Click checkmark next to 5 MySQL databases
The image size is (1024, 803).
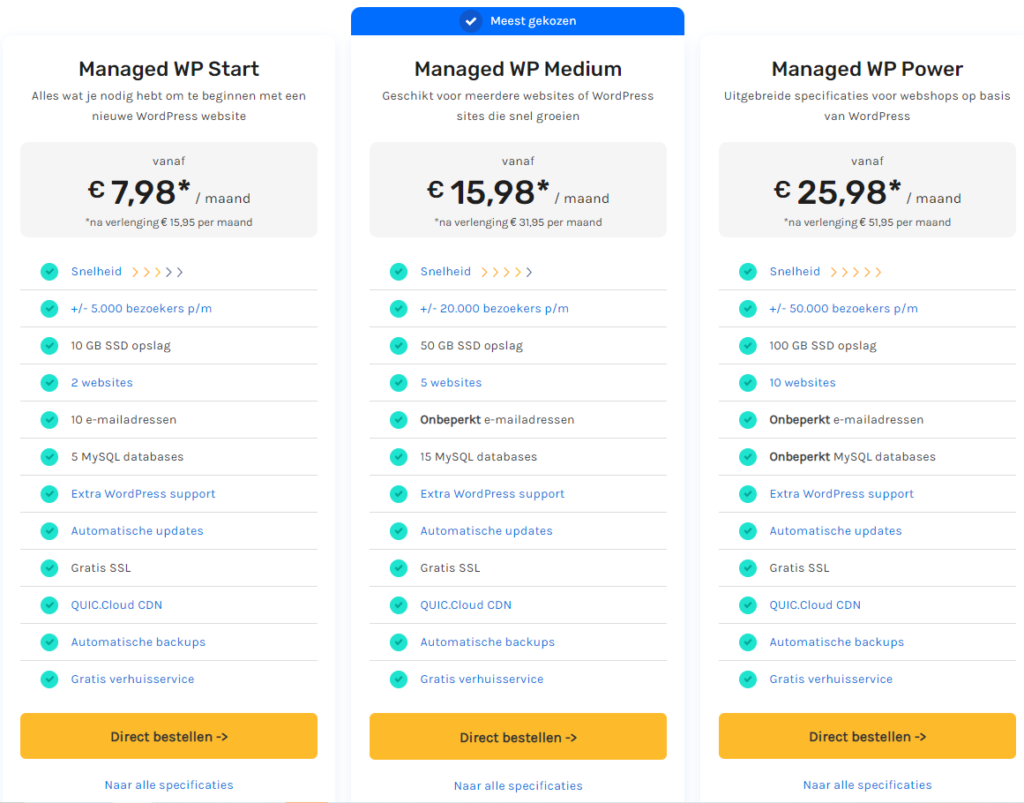point(49,457)
